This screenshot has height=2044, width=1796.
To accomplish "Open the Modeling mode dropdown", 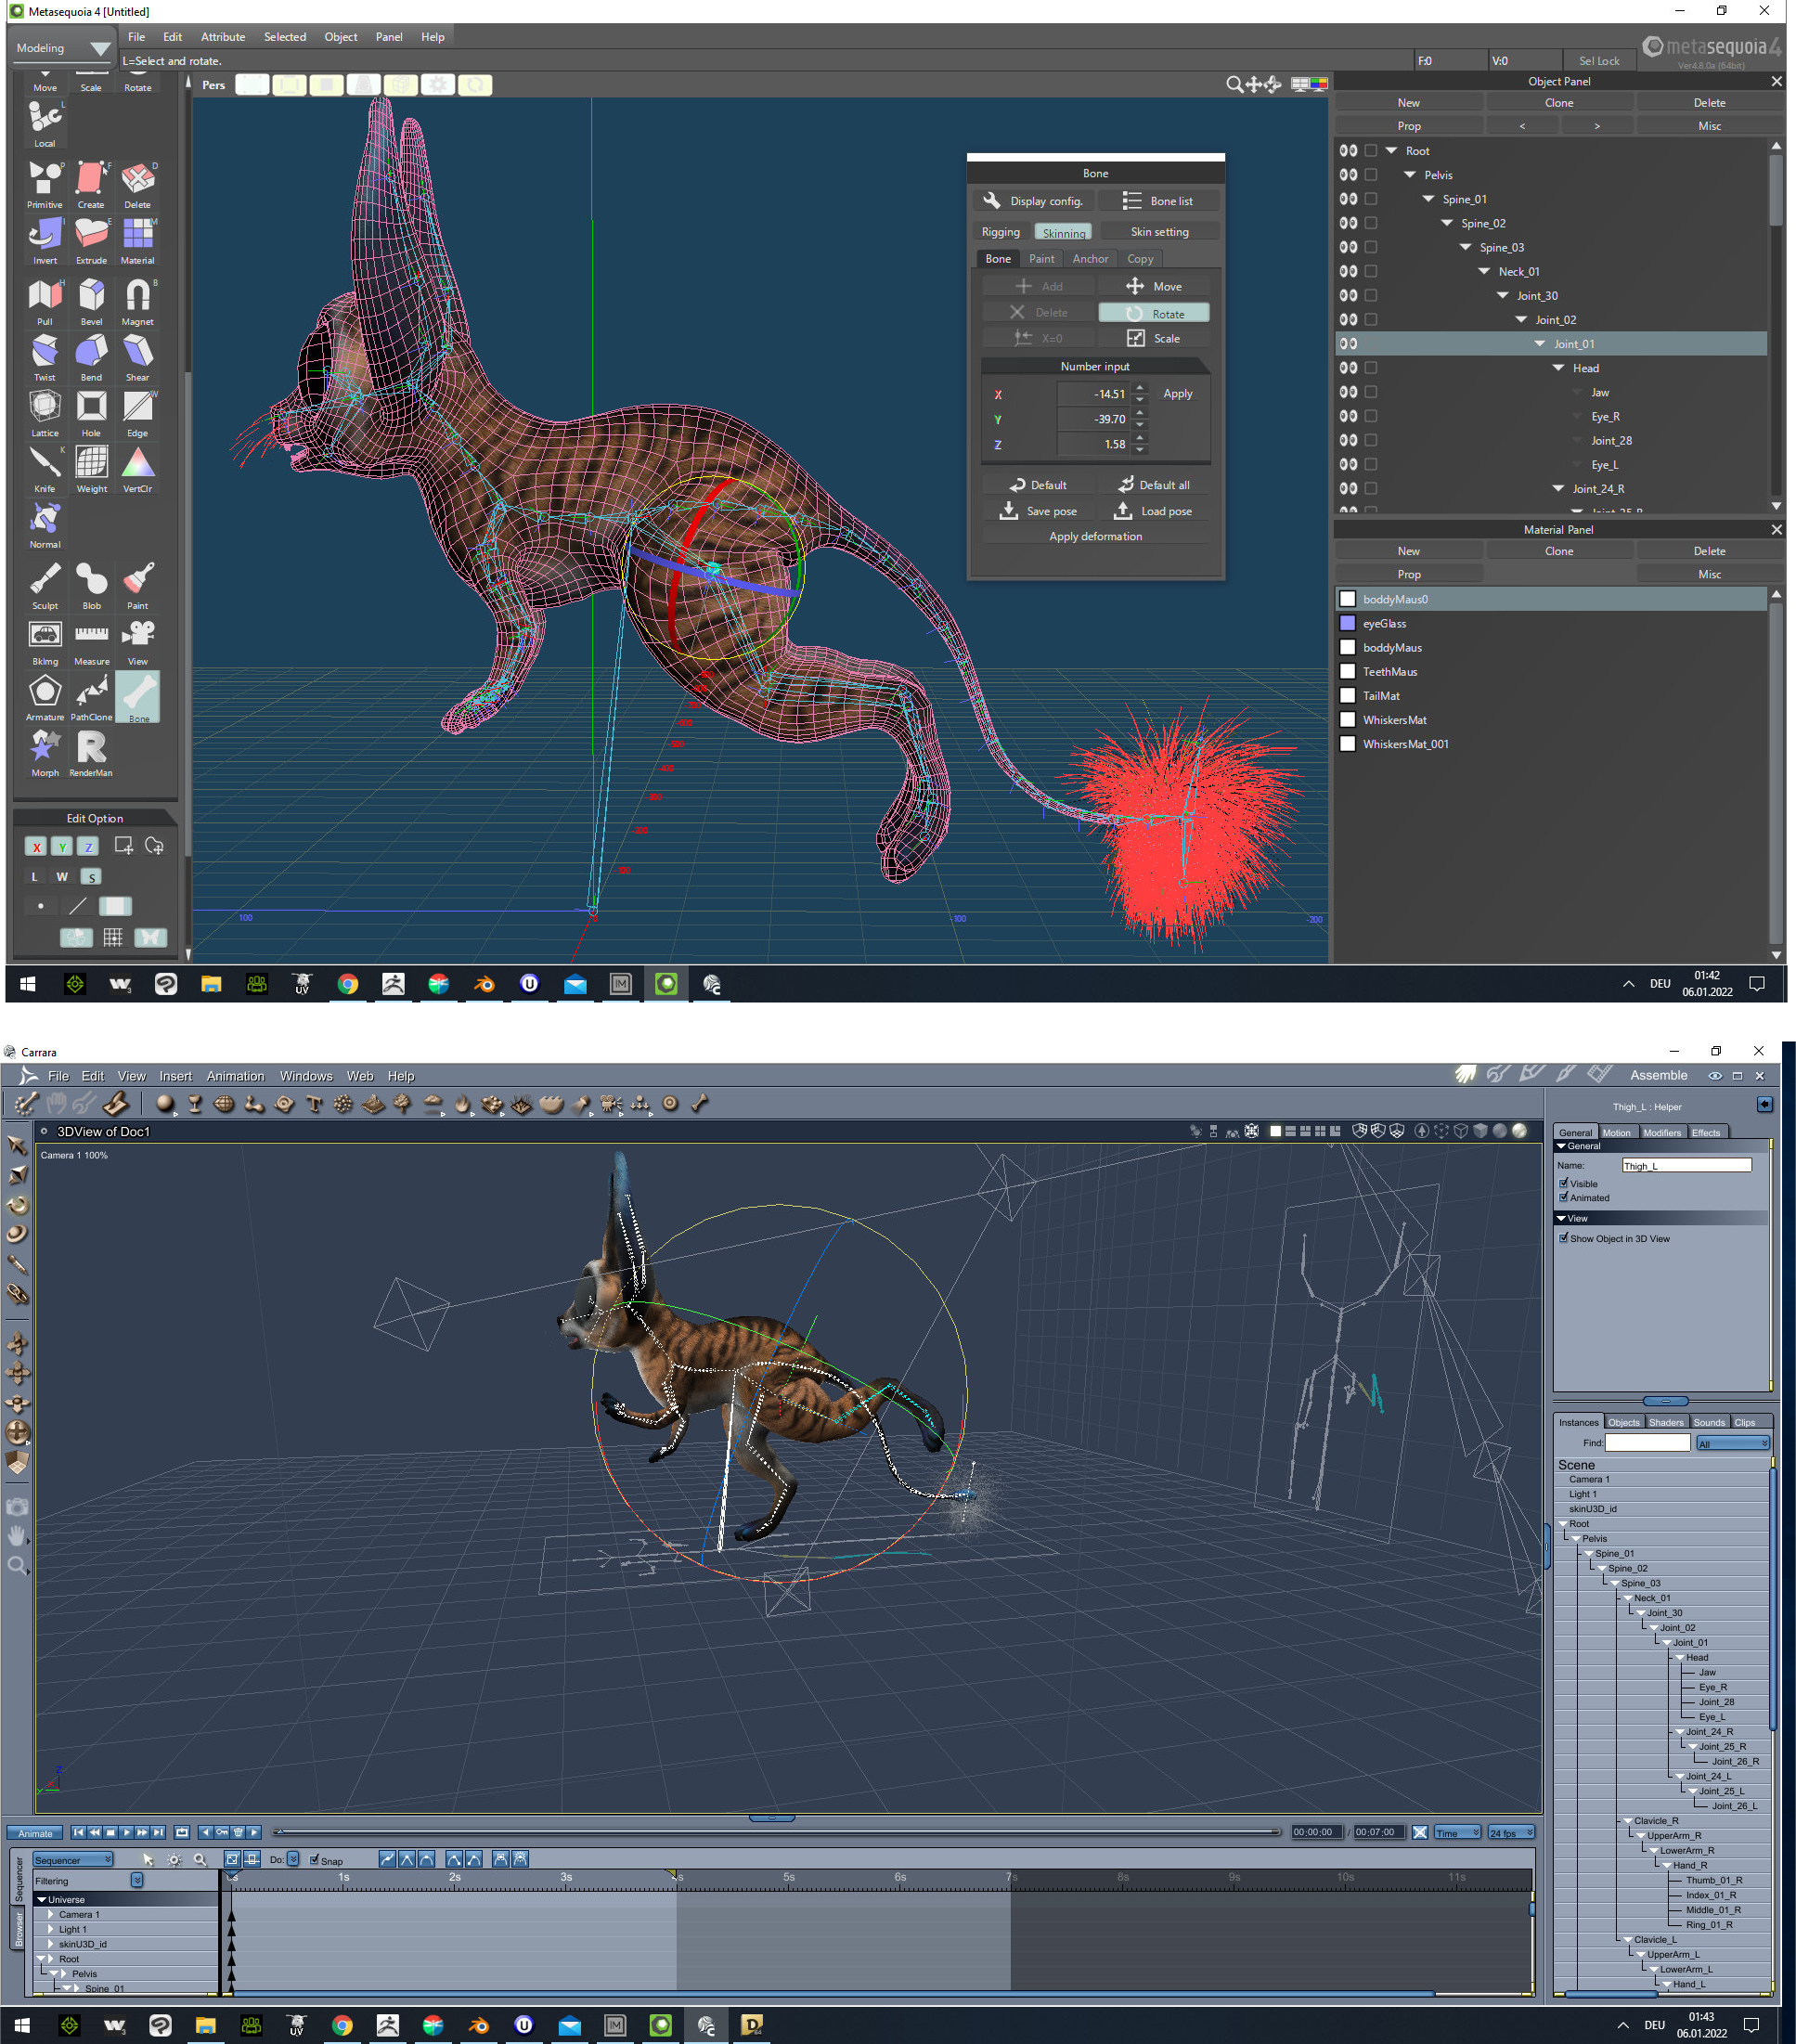I will [63, 48].
